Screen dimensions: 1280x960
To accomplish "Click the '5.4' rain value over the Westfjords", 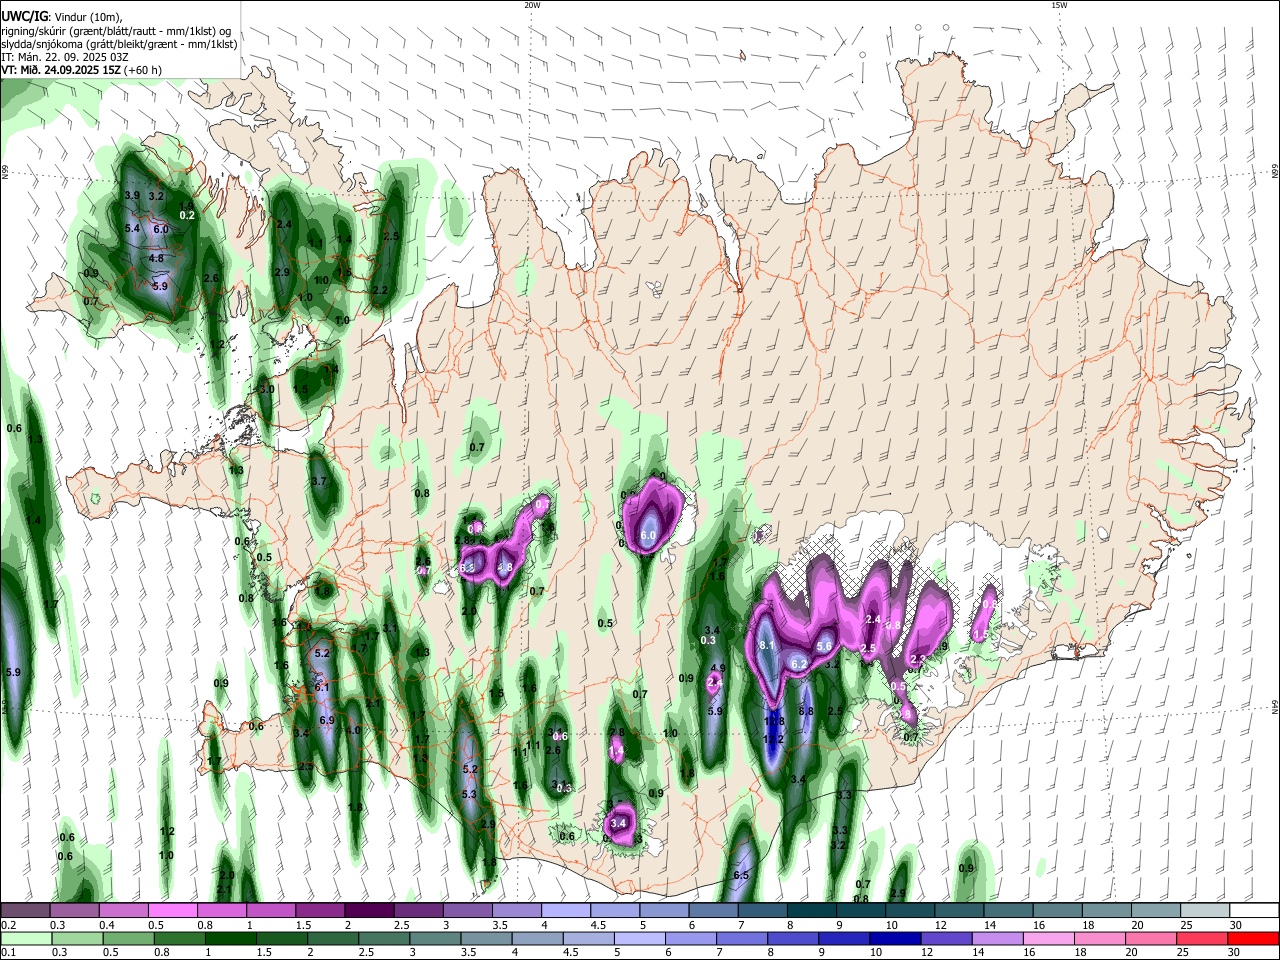I will click(132, 228).
